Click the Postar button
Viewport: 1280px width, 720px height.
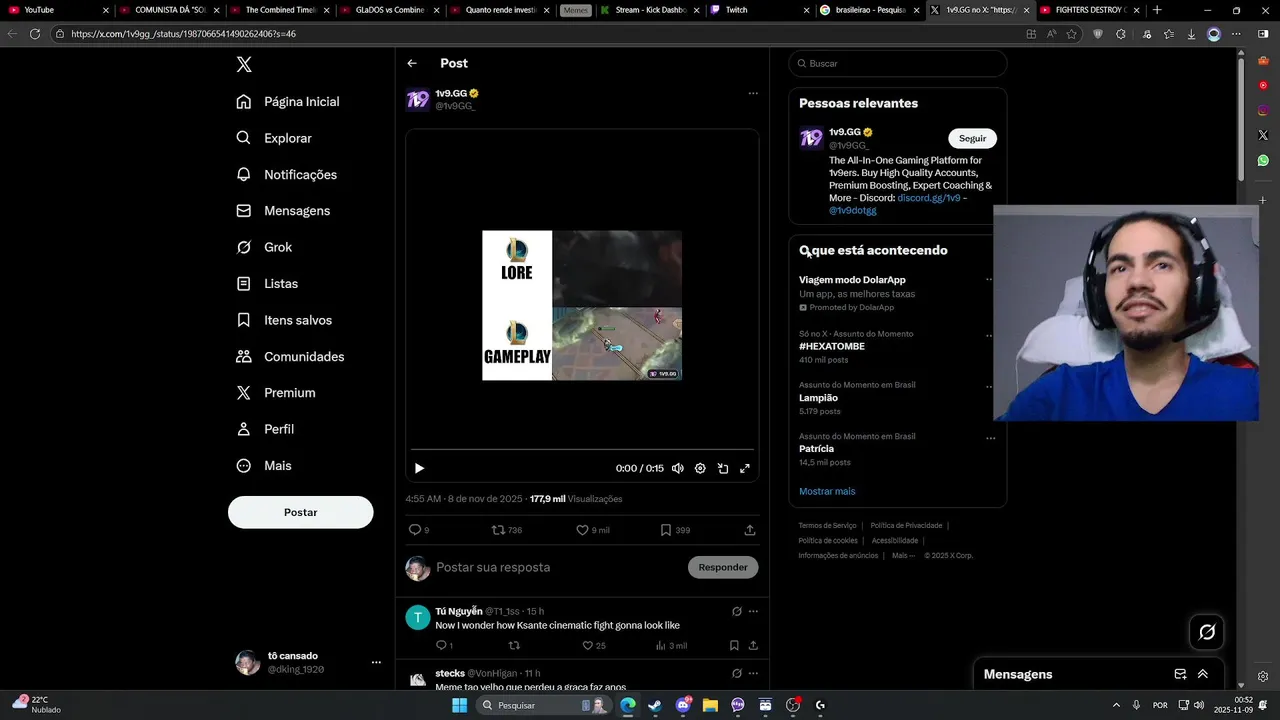click(300, 512)
